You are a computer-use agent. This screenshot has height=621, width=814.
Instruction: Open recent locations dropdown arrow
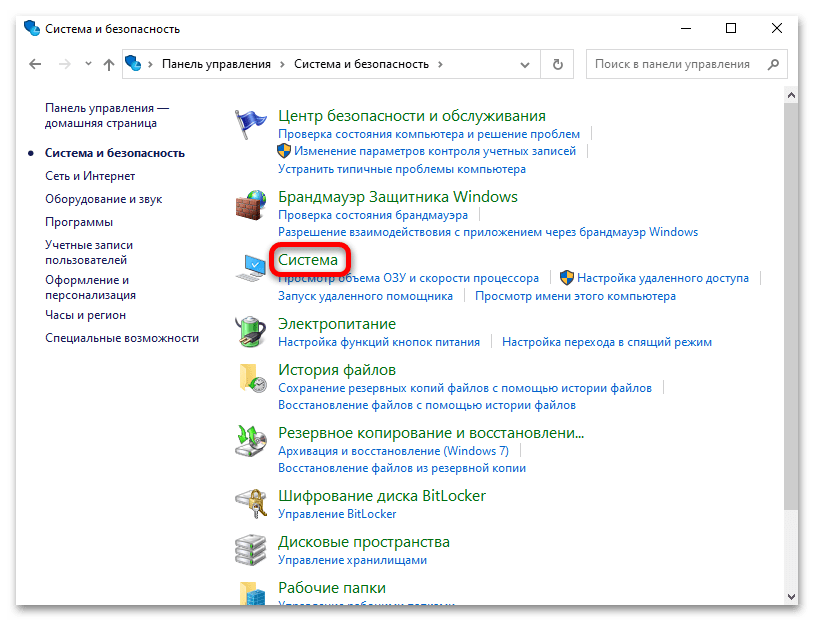tap(88, 64)
